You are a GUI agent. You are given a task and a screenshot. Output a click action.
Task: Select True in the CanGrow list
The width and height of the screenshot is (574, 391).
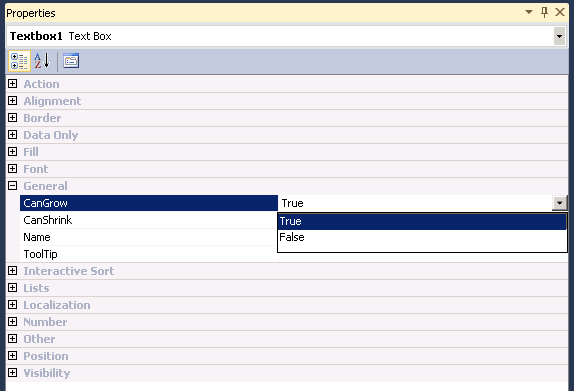422,221
